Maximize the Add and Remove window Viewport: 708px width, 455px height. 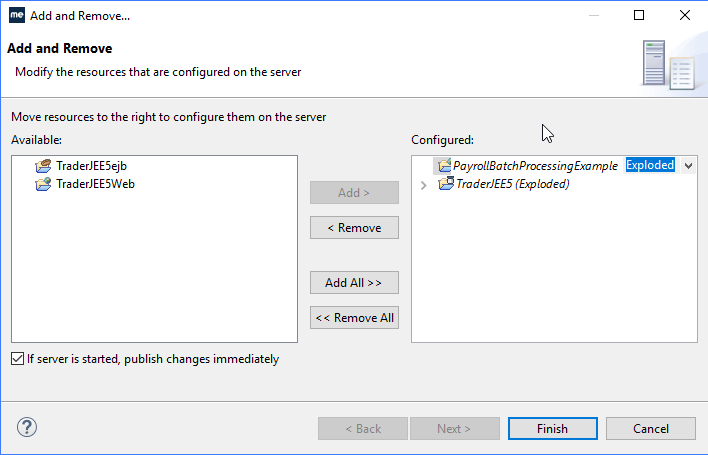coord(639,15)
